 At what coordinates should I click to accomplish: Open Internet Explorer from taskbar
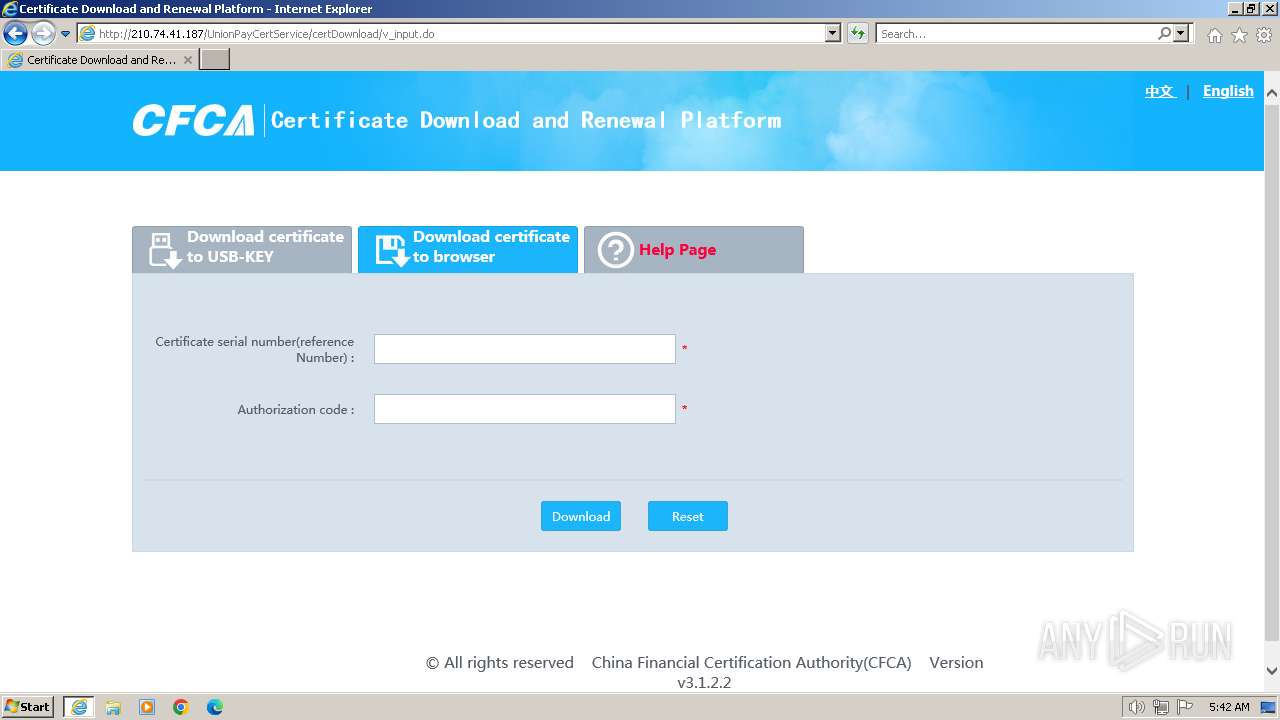pos(79,707)
